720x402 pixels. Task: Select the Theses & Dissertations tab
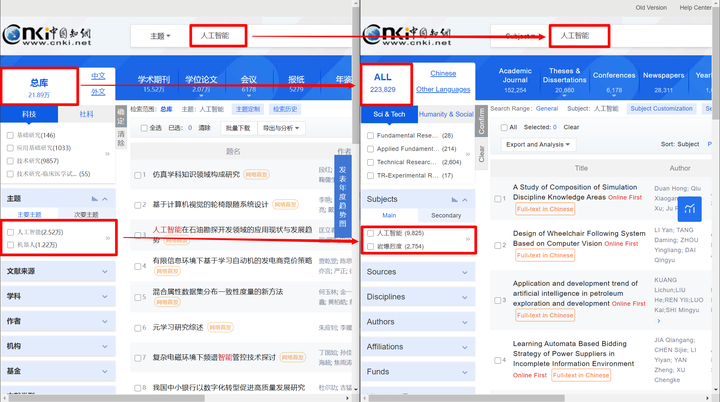click(x=564, y=79)
